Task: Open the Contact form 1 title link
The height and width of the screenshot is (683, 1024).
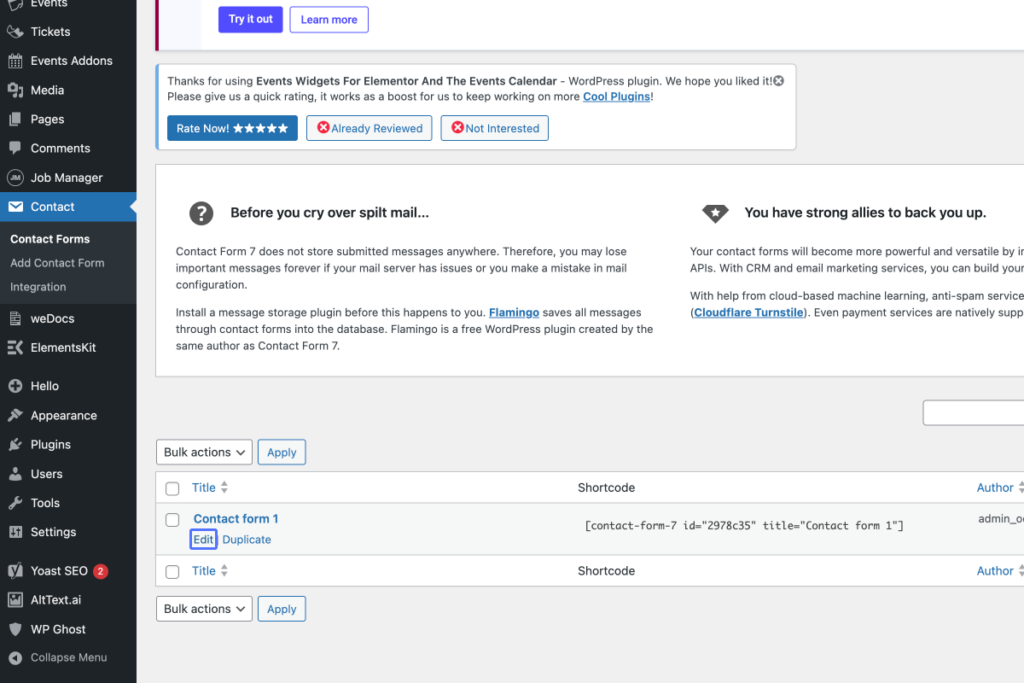Action: (236, 518)
